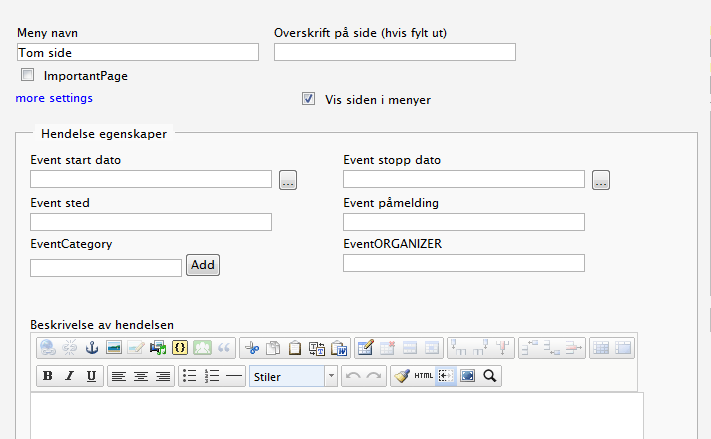Viewport: 711px width, 439px height.
Task: Enable the ImportantPage checkbox
Action: (27, 75)
